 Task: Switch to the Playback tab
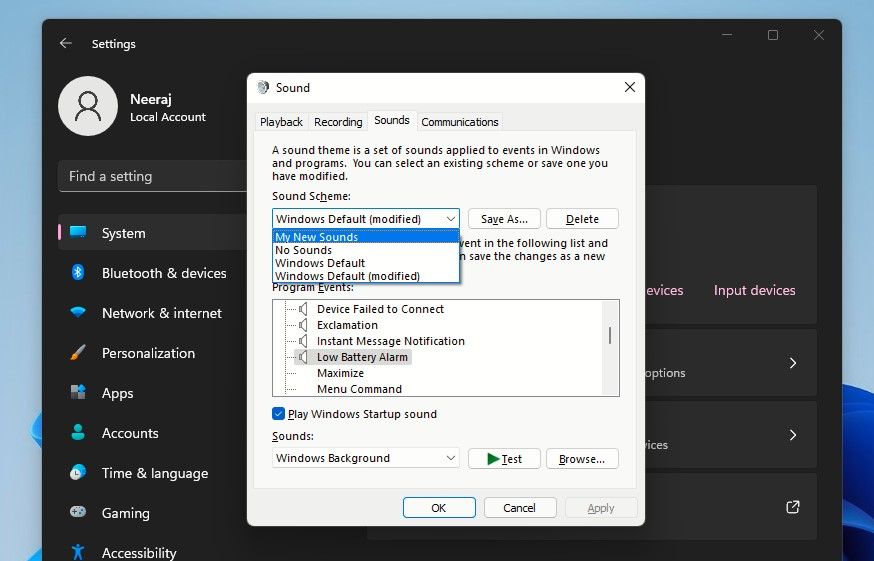tap(281, 122)
